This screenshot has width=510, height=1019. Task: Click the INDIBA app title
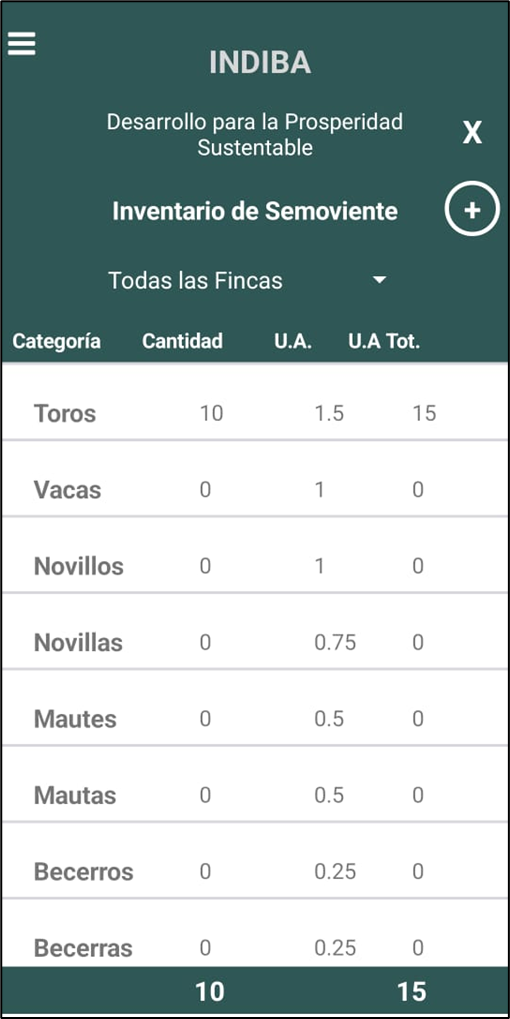260,62
